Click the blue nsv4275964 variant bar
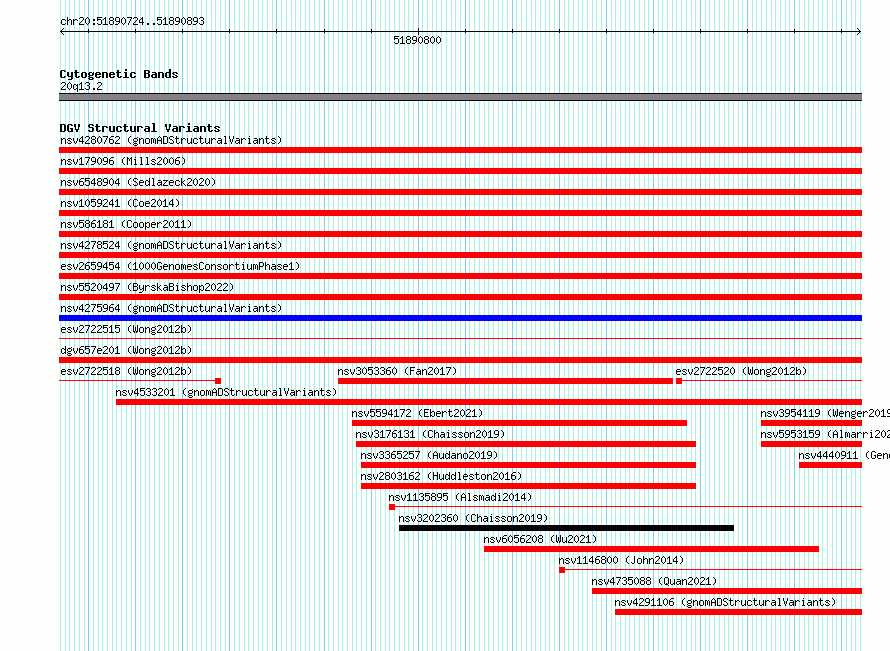This screenshot has height=651, width=890. [460, 318]
